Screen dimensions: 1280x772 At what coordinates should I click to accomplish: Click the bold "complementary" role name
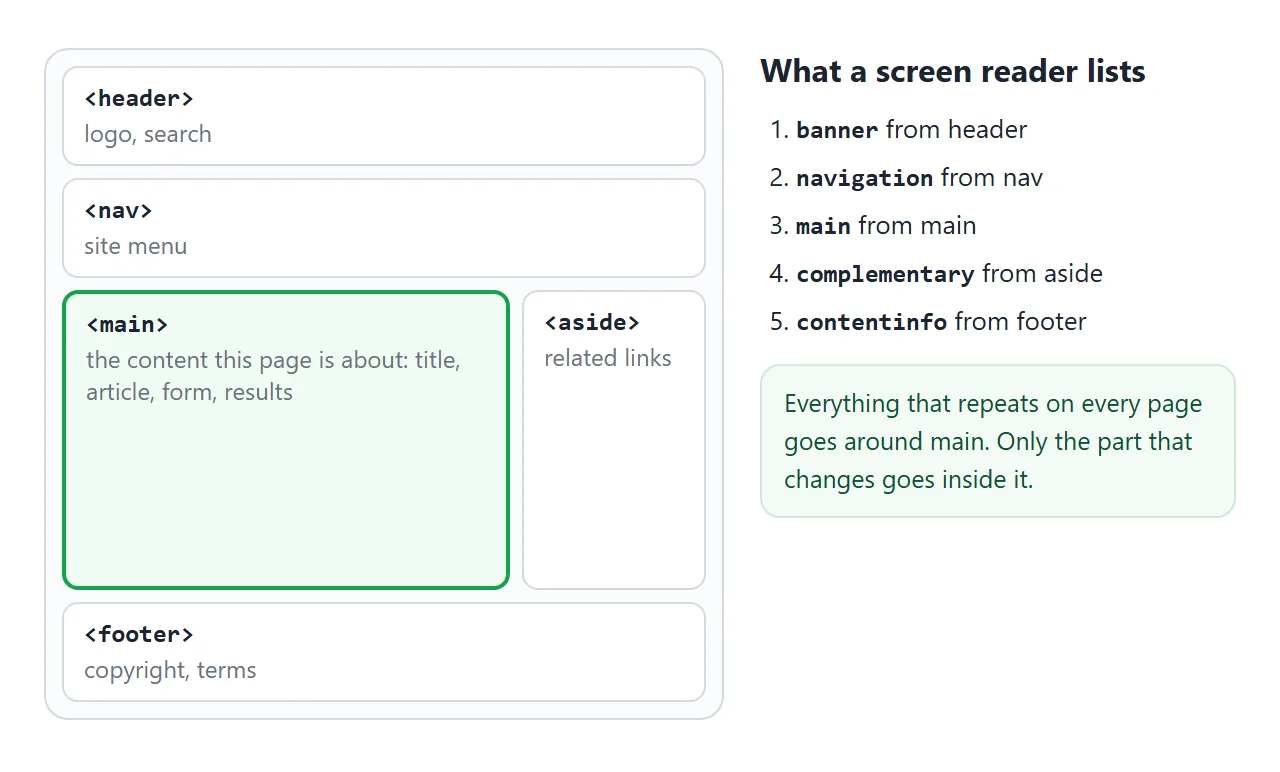tap(885, 274)
